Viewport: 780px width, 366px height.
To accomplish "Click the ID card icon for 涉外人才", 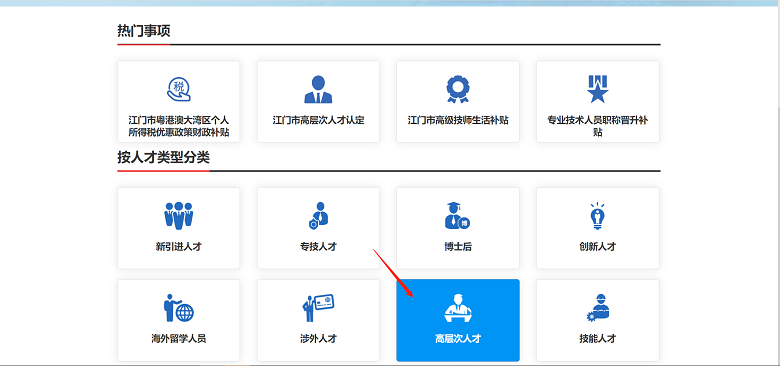I will pos(318,308).
